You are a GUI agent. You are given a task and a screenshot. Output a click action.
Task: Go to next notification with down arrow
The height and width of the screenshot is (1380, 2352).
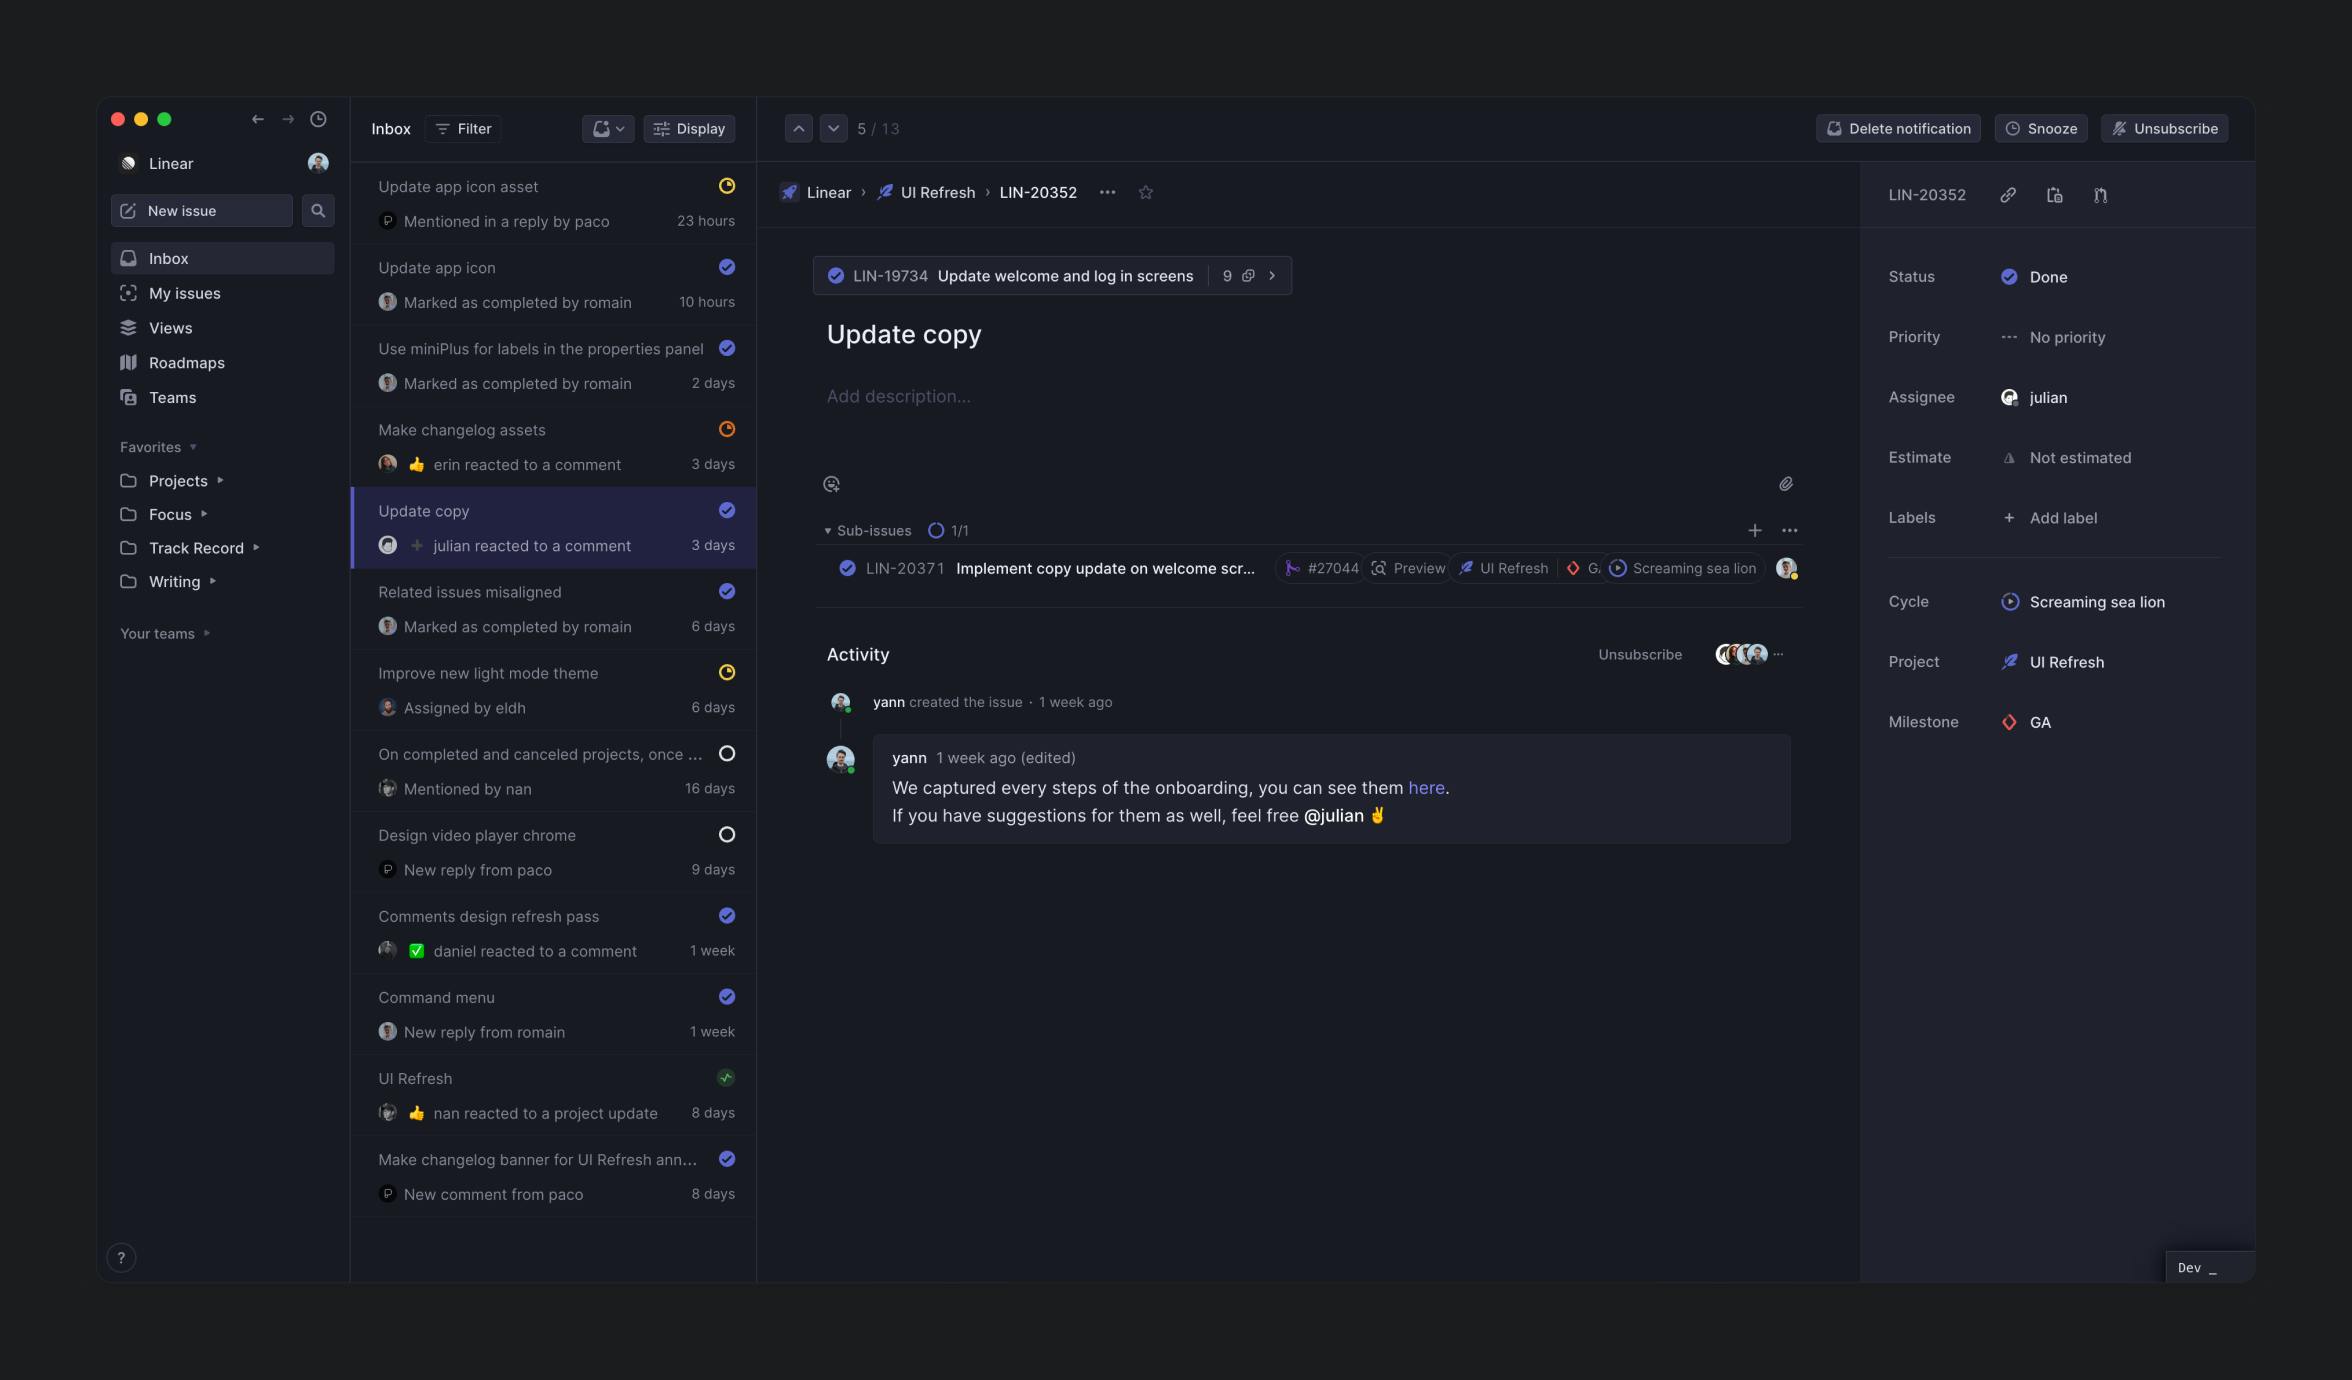coord(833,128)
